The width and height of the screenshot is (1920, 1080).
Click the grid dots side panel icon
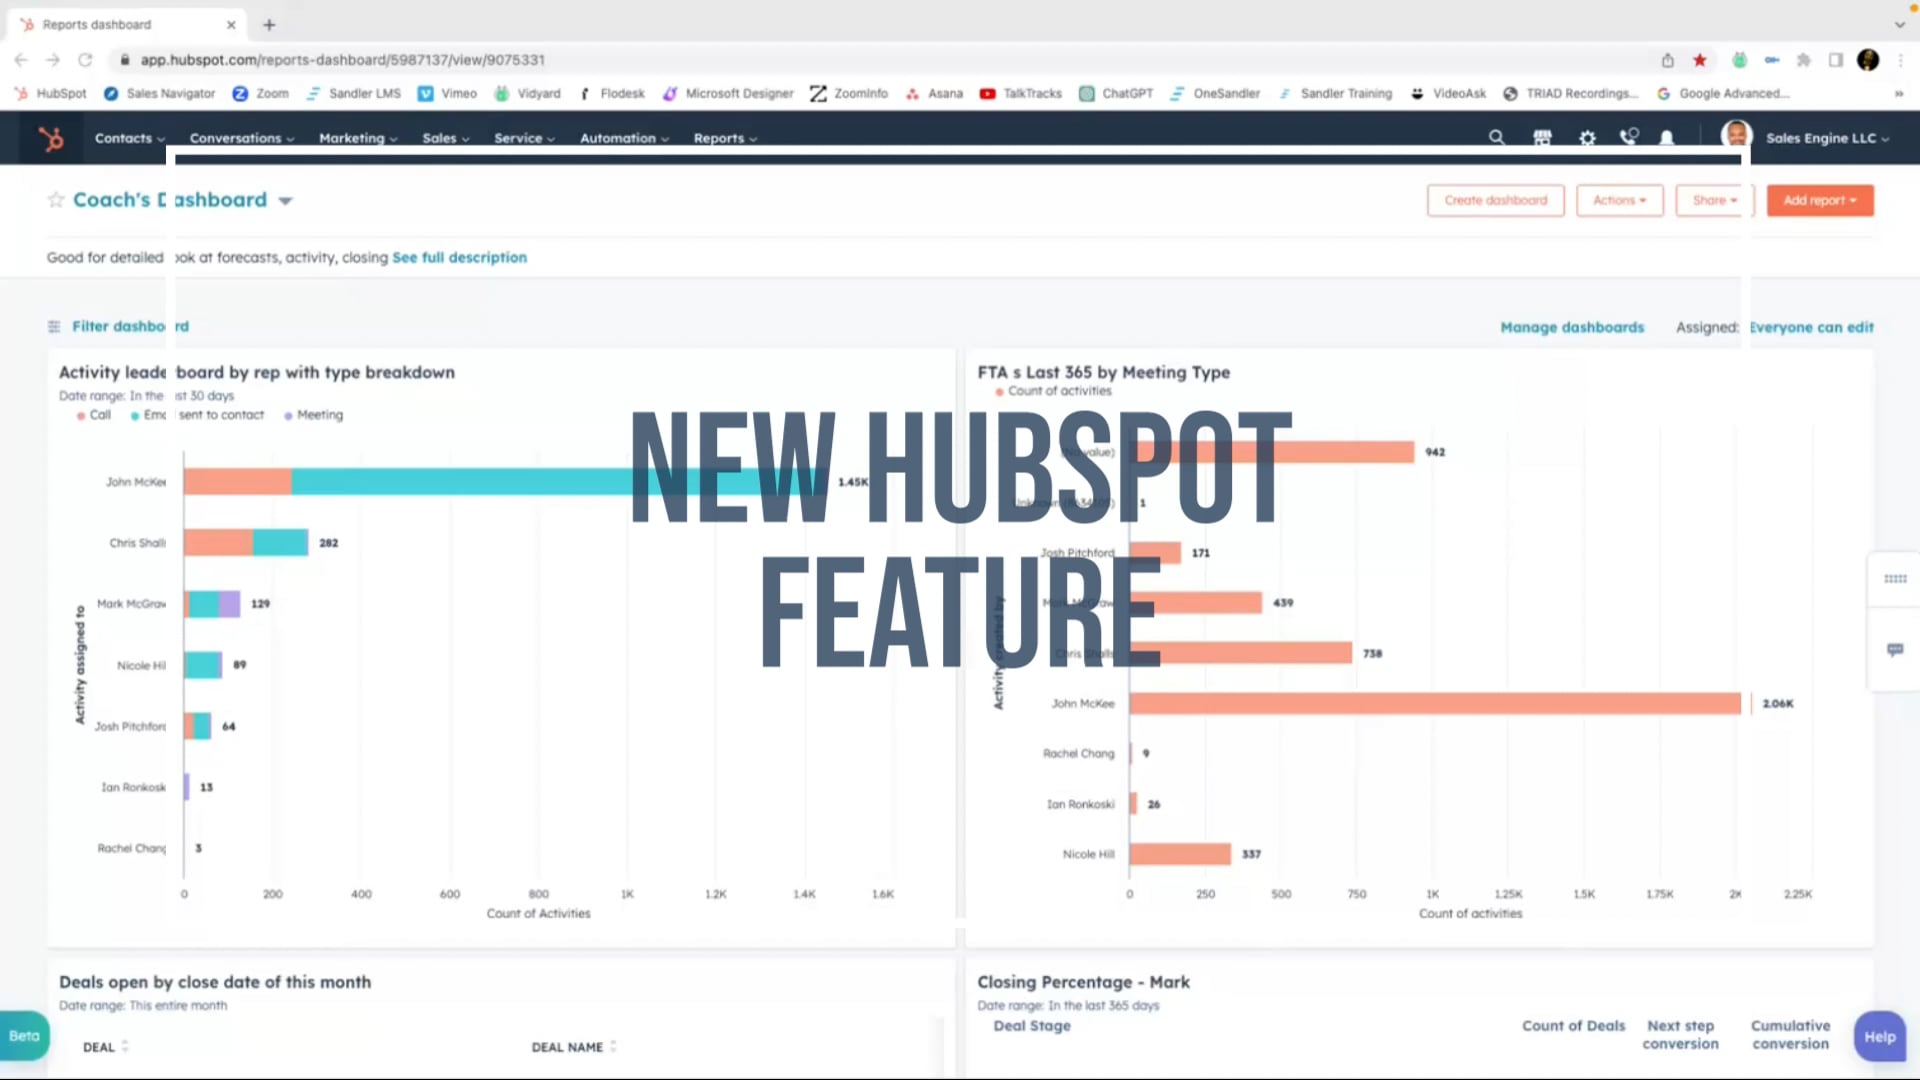click(x=1894, y=579)
